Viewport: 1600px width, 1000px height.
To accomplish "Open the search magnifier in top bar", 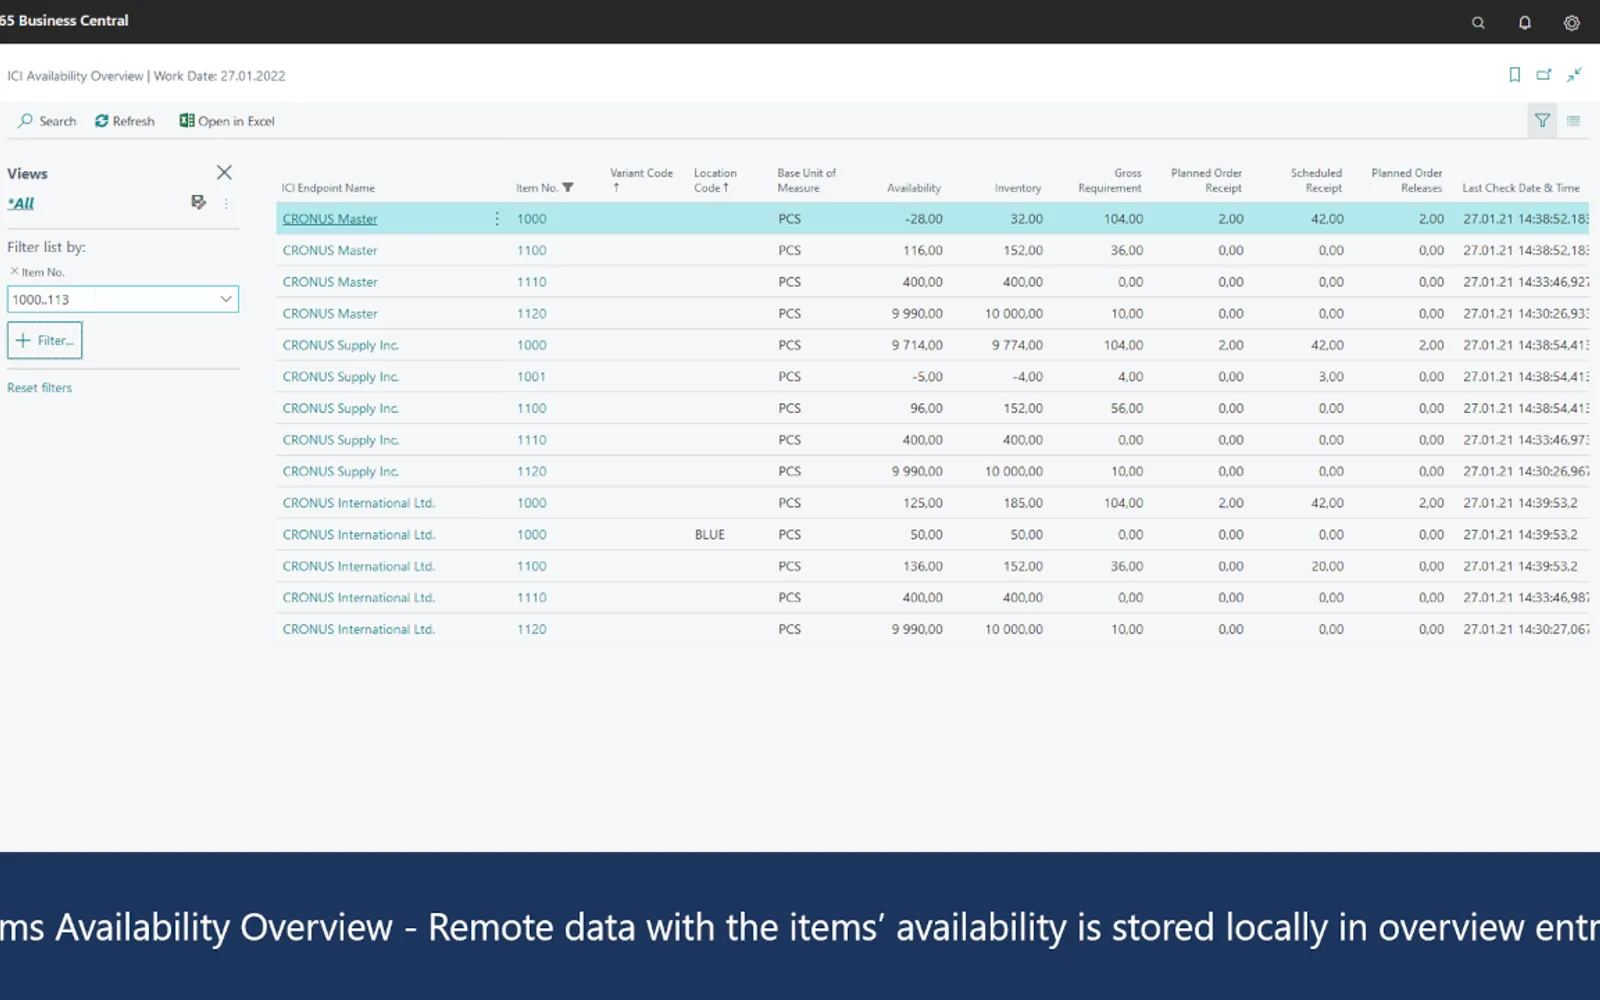I will [x=1478, y=22].
